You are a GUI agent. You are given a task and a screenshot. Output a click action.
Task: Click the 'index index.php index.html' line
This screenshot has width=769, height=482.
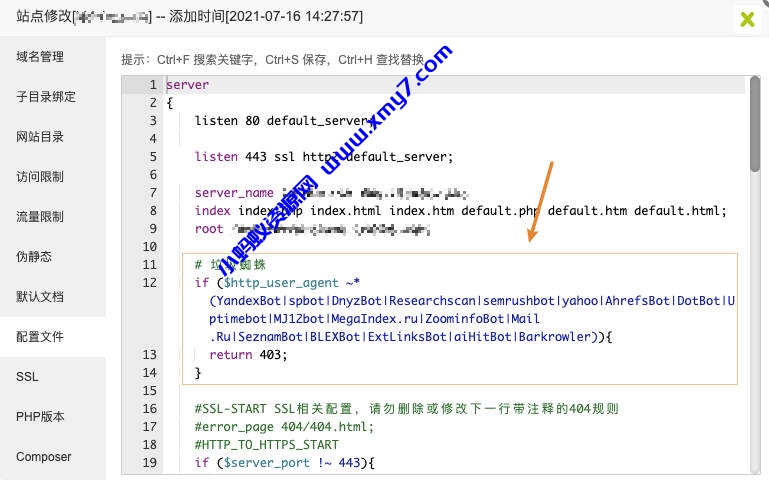point(460,211)
